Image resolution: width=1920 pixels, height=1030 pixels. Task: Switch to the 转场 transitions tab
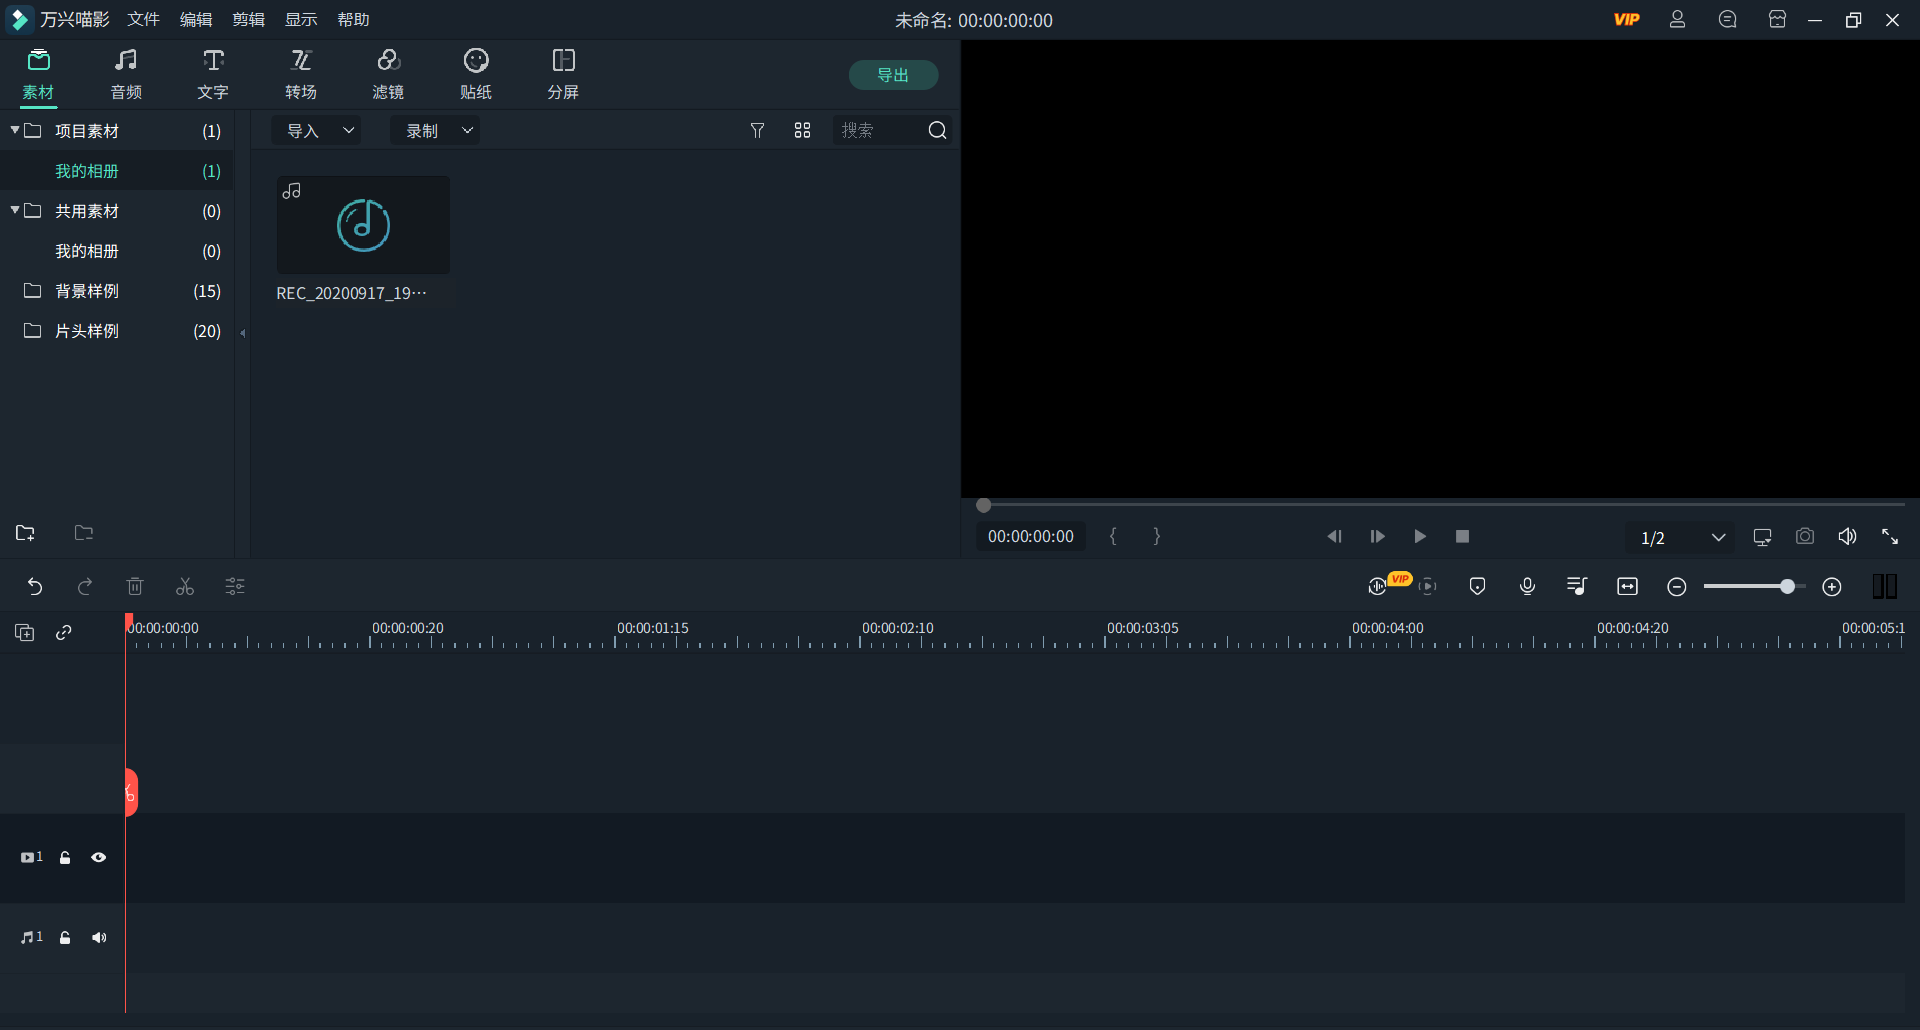click(x=300, y=75)
